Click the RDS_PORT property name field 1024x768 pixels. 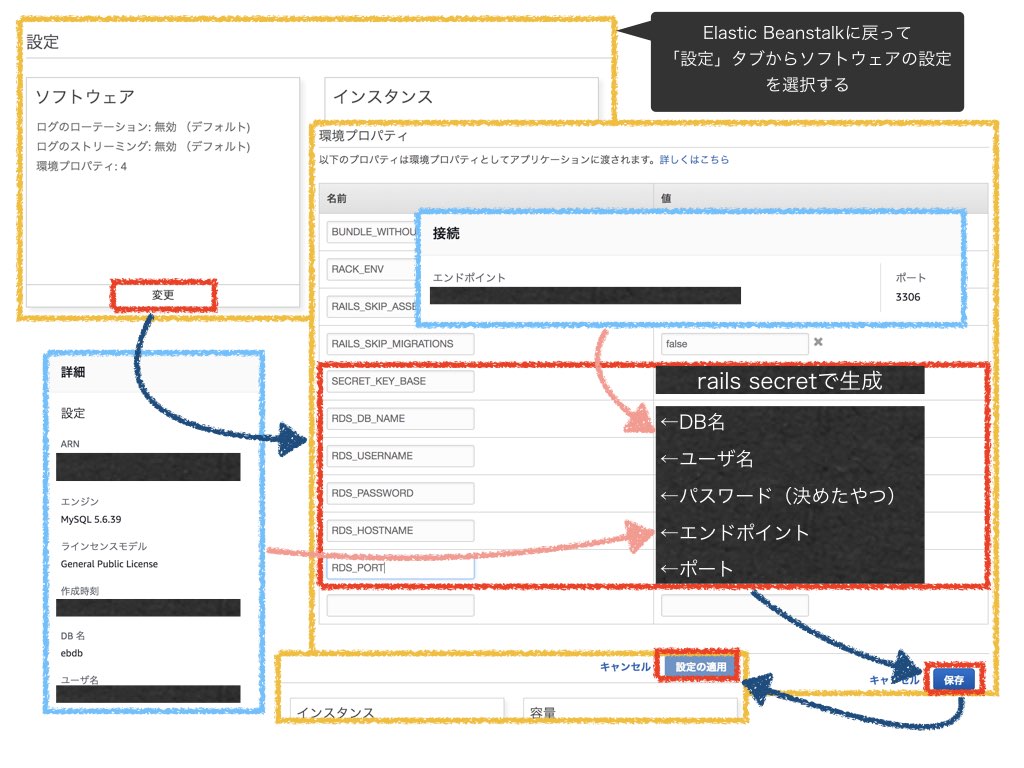400,567
